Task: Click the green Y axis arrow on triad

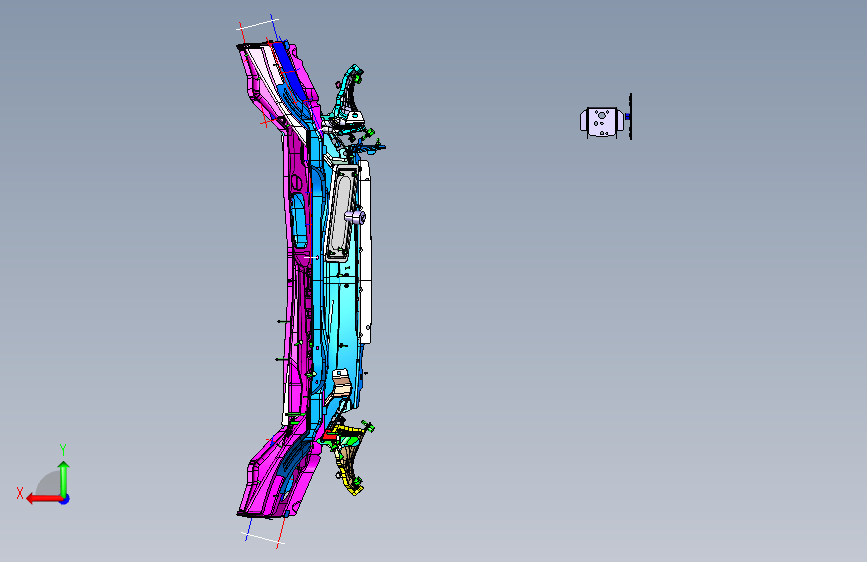Action: [x=64, y=478]
